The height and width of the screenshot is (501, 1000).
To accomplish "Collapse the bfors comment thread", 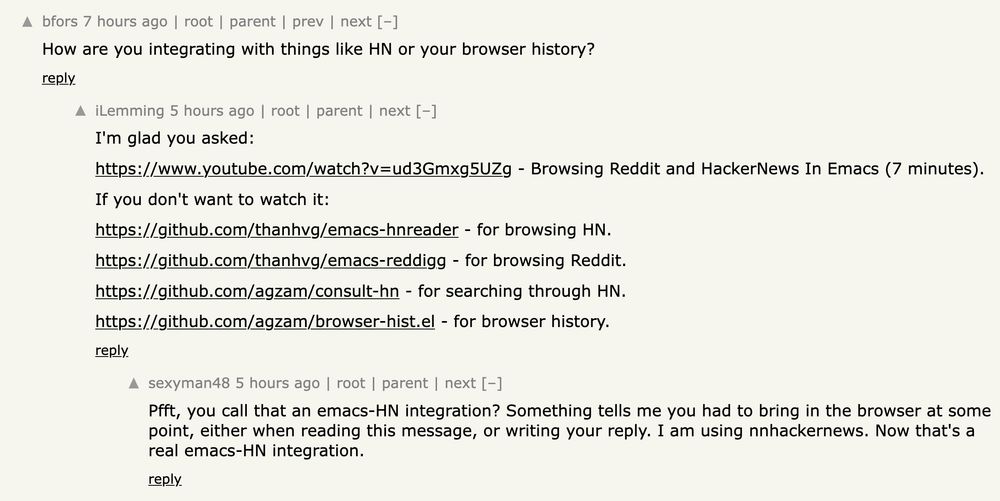I will tap(388, 22).
